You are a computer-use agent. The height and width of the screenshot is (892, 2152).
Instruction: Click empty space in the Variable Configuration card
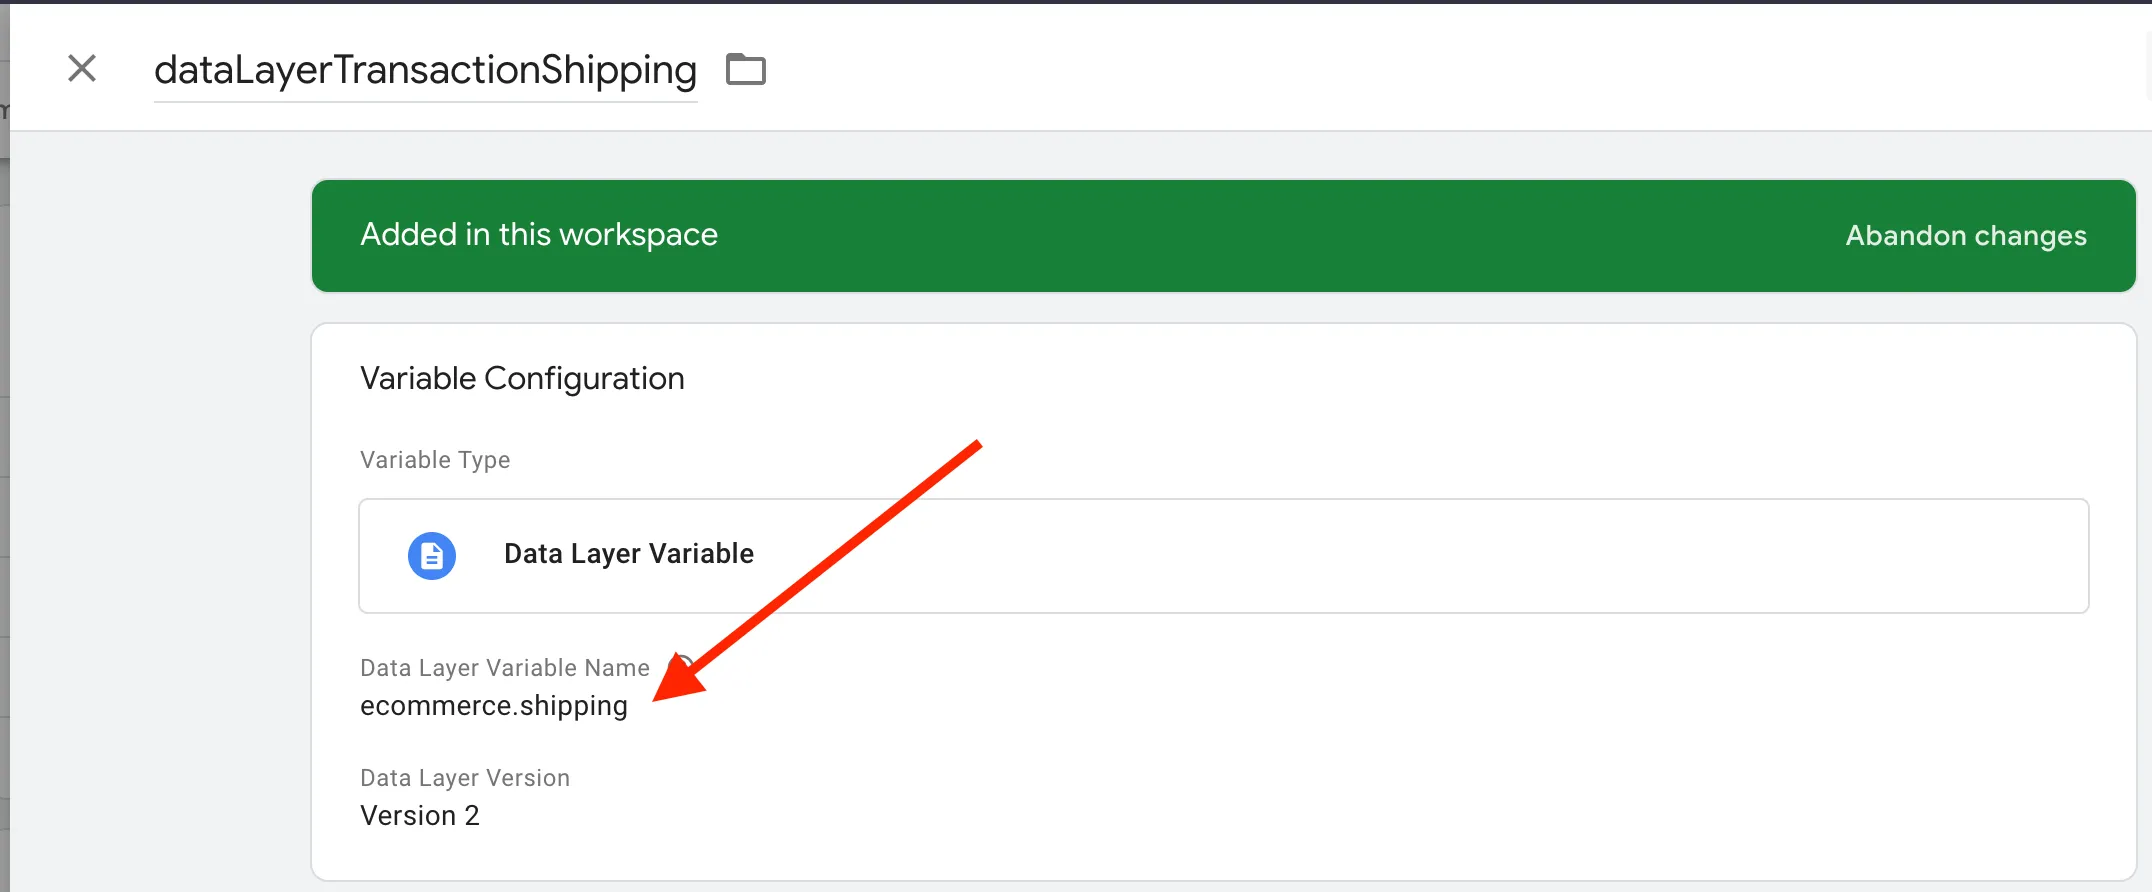pos(1400,760)
